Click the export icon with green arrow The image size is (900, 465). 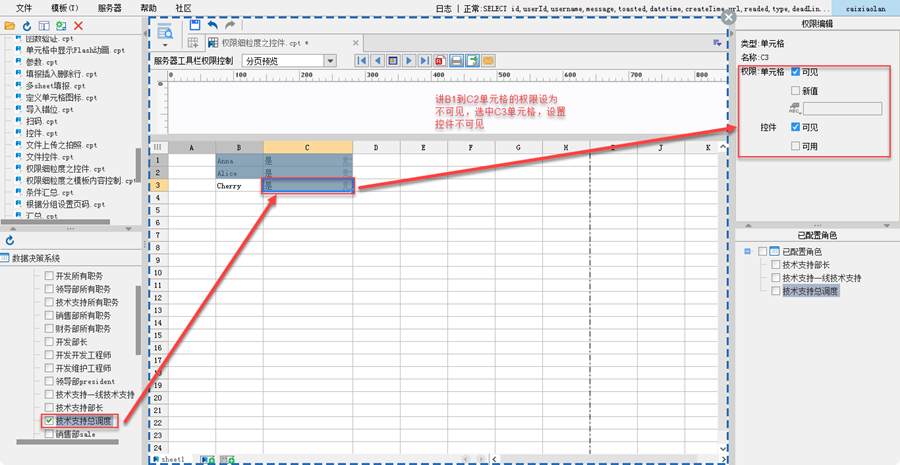point(472,61)
